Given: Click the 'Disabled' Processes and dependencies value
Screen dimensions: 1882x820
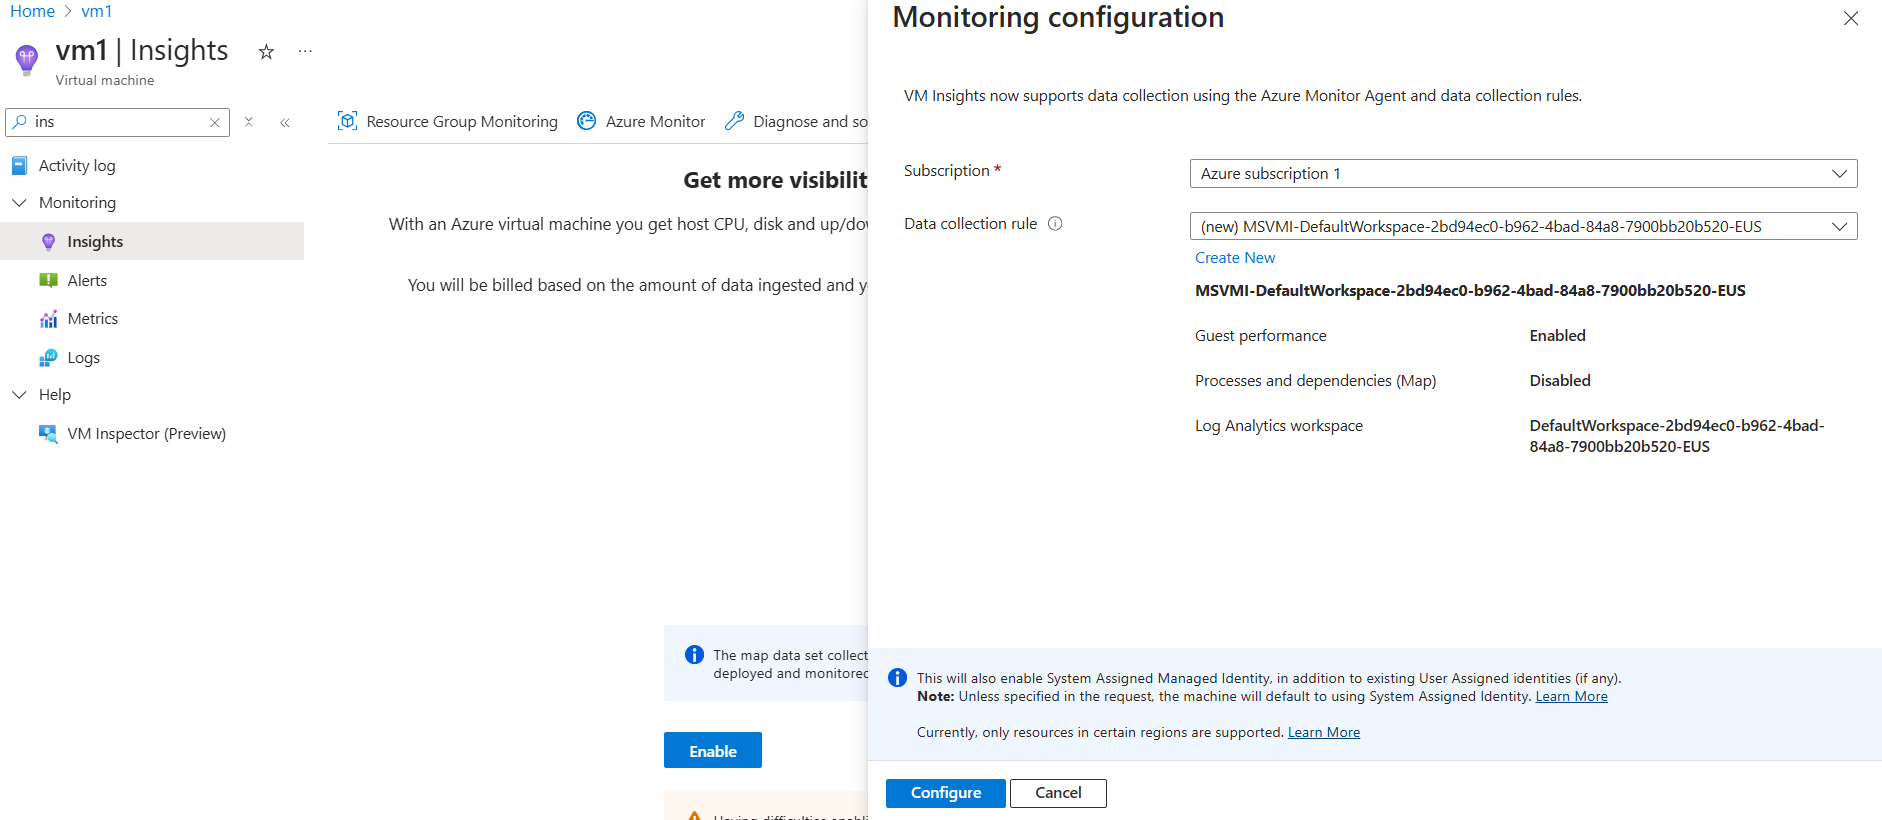Looking at the screenshot, I should point(1560,381).
